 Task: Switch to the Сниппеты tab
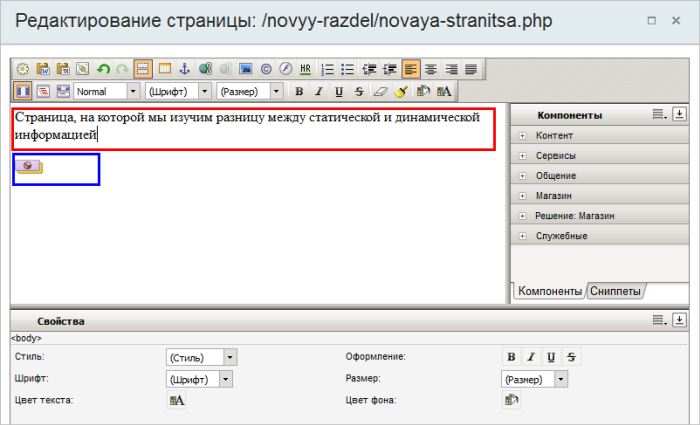(x=614, y=291)
